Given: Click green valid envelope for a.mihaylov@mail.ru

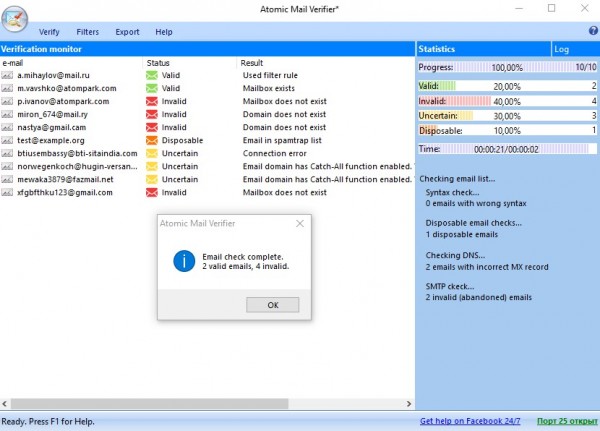Looking at the screenshot, I should click(152, 75).
